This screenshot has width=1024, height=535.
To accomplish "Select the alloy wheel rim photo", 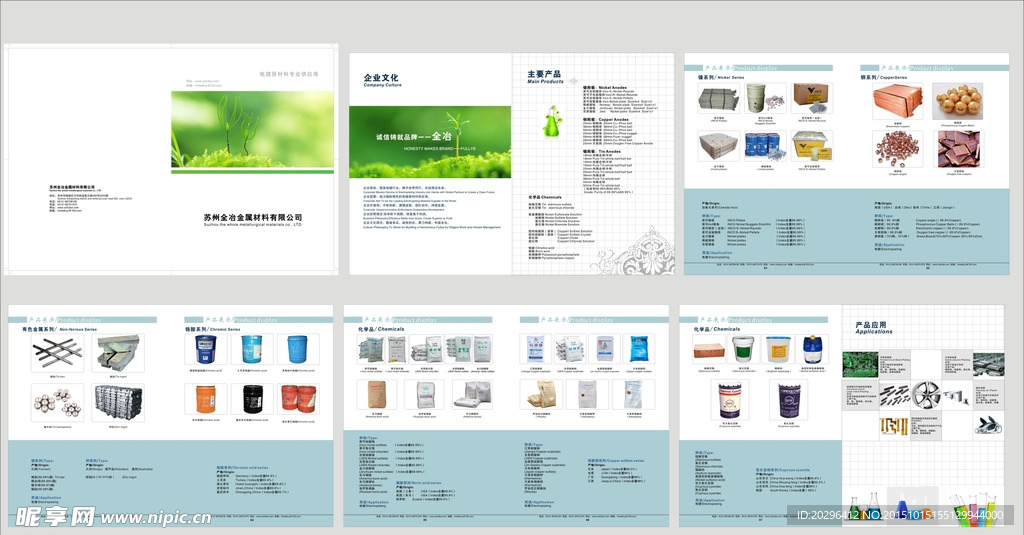I will click(925, 396).
